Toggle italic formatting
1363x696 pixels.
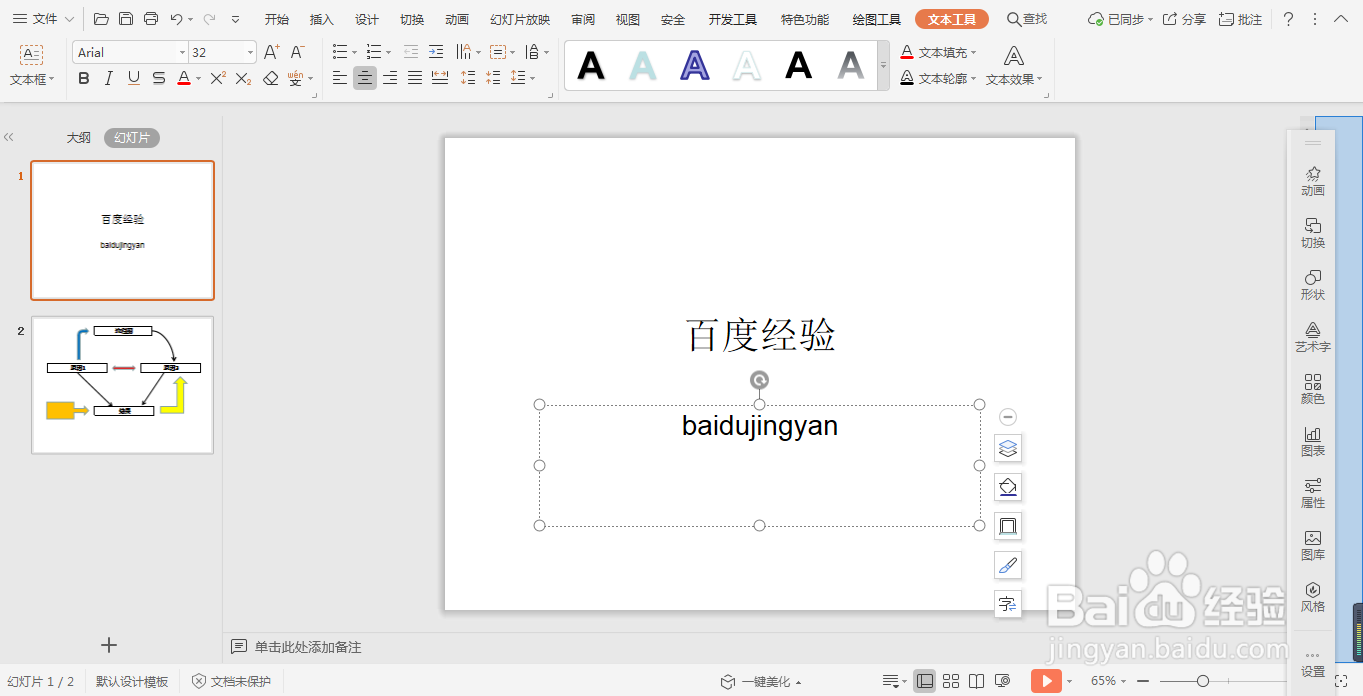[x=108, y=78]
